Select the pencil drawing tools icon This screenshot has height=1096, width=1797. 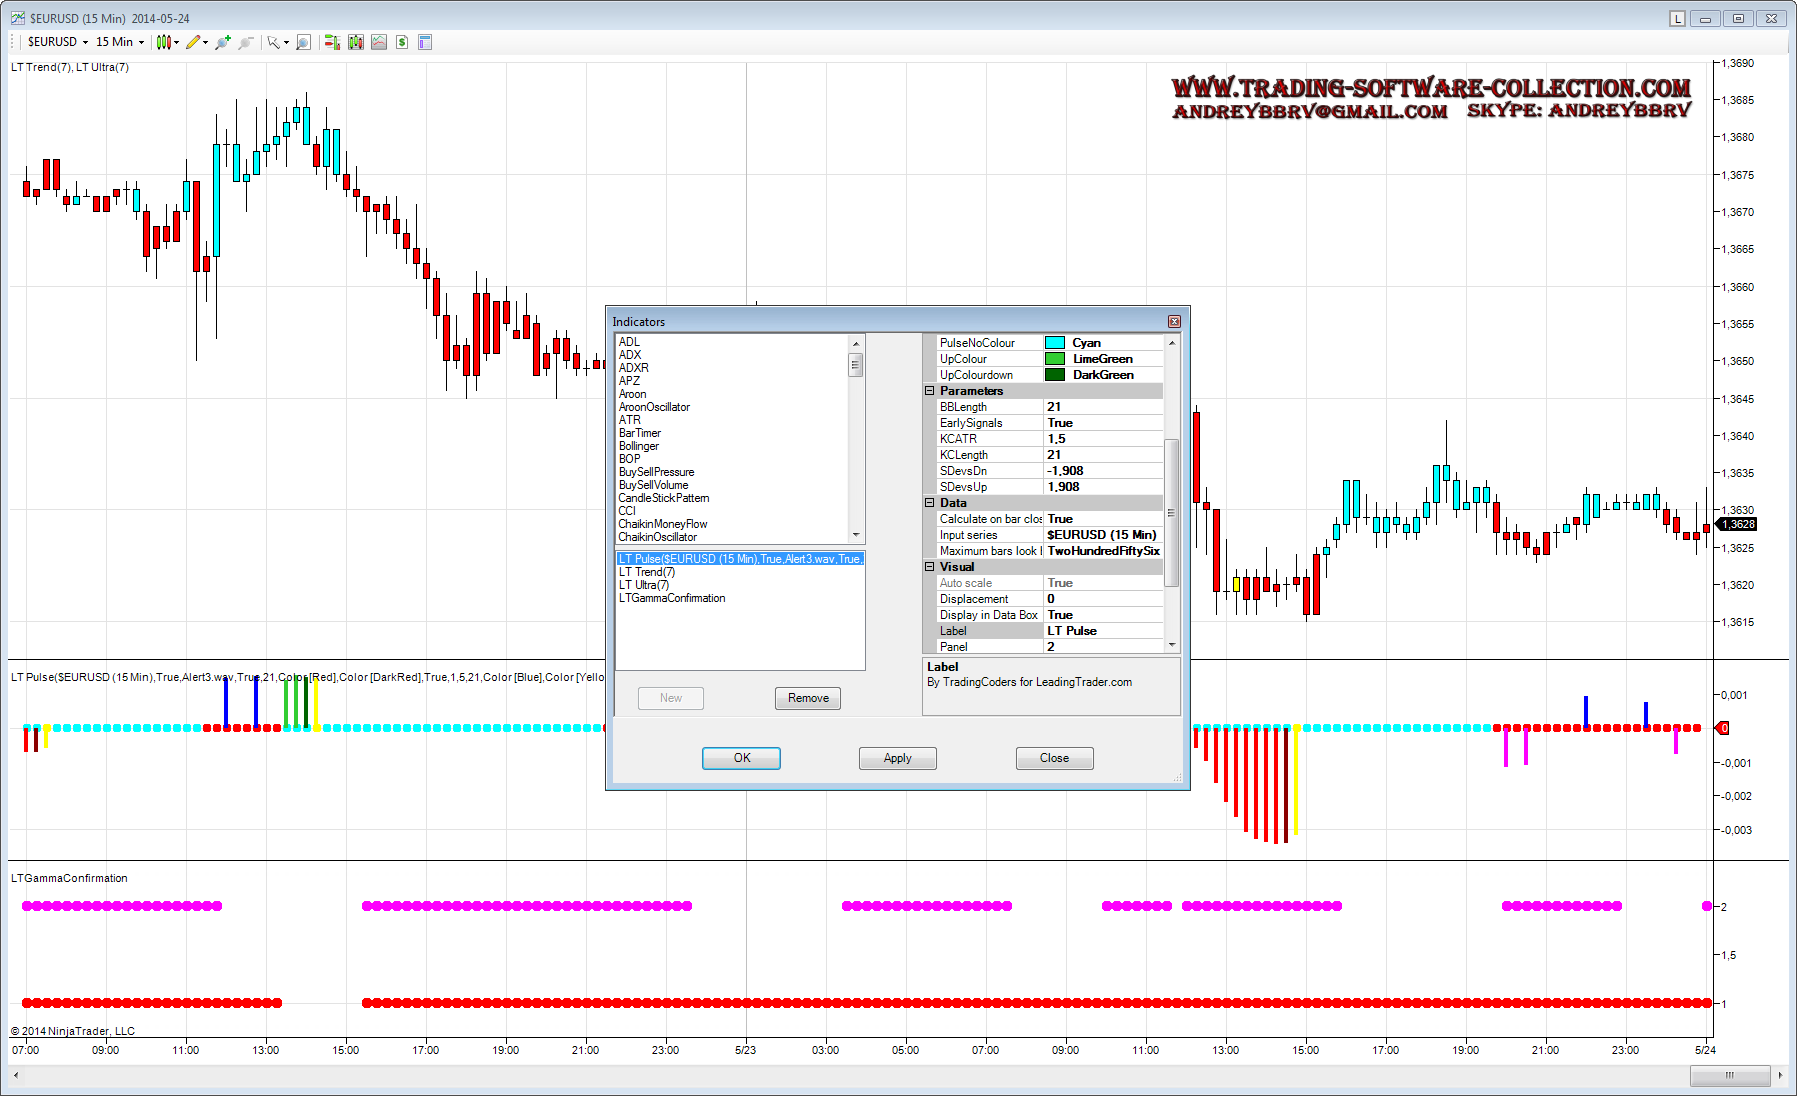coord(193,42)
